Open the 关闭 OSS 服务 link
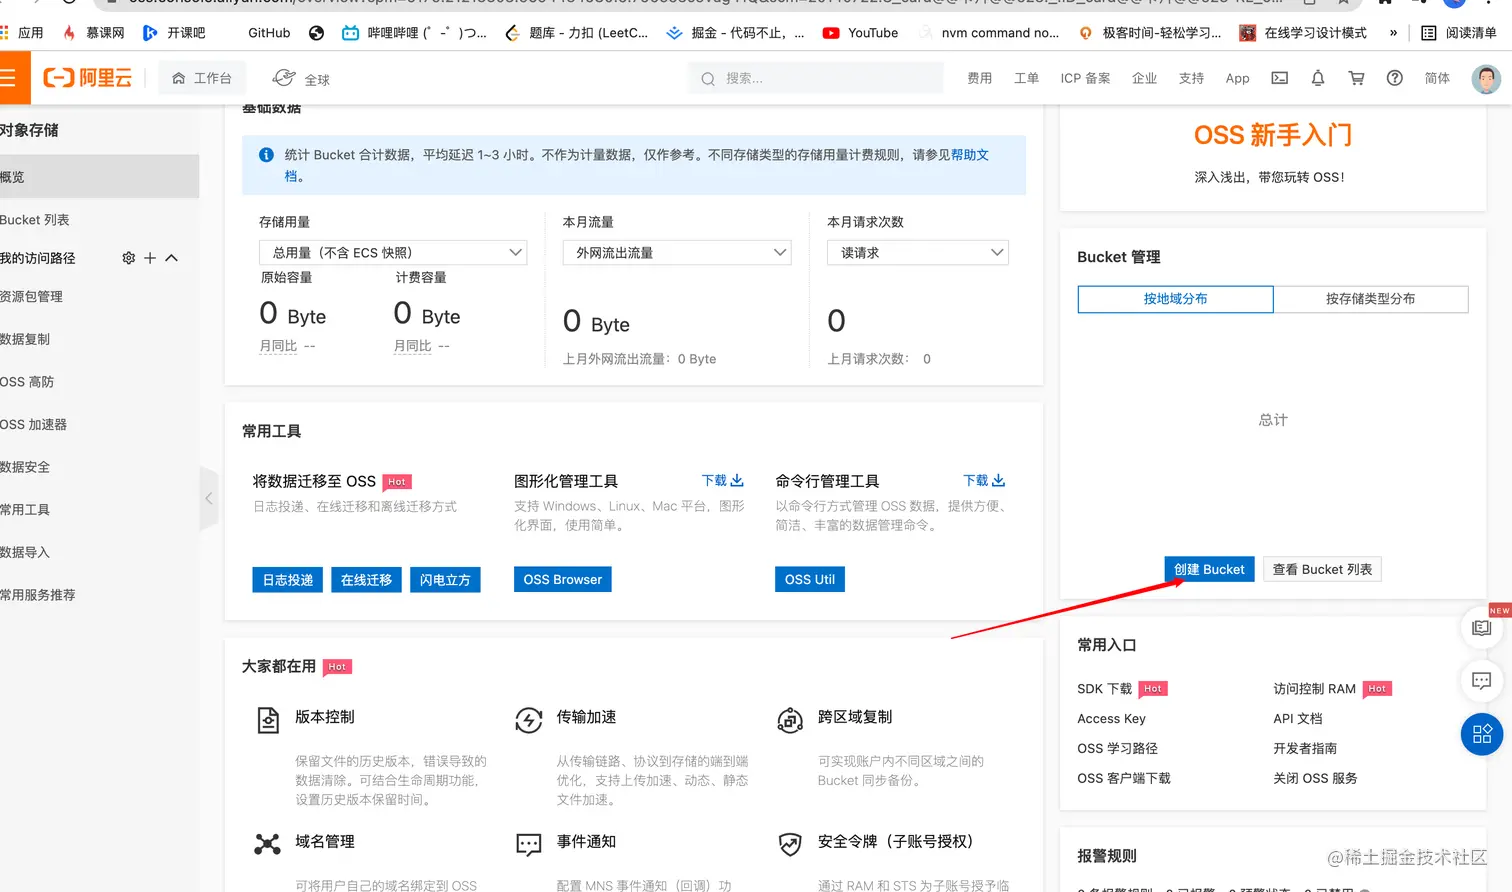1512x892 pixels. pyautogui.click(x=1315, y=778)
